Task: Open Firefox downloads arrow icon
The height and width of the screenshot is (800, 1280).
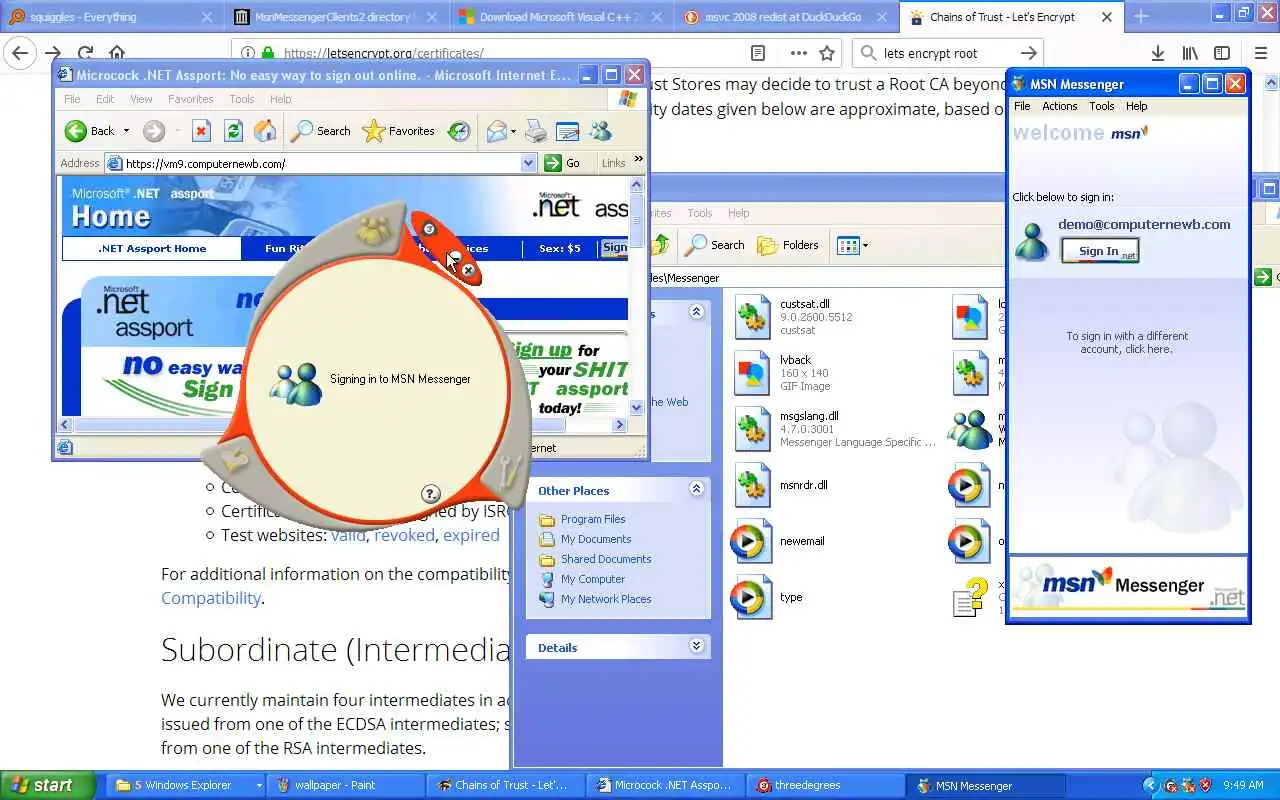Action: [1157, 53]
